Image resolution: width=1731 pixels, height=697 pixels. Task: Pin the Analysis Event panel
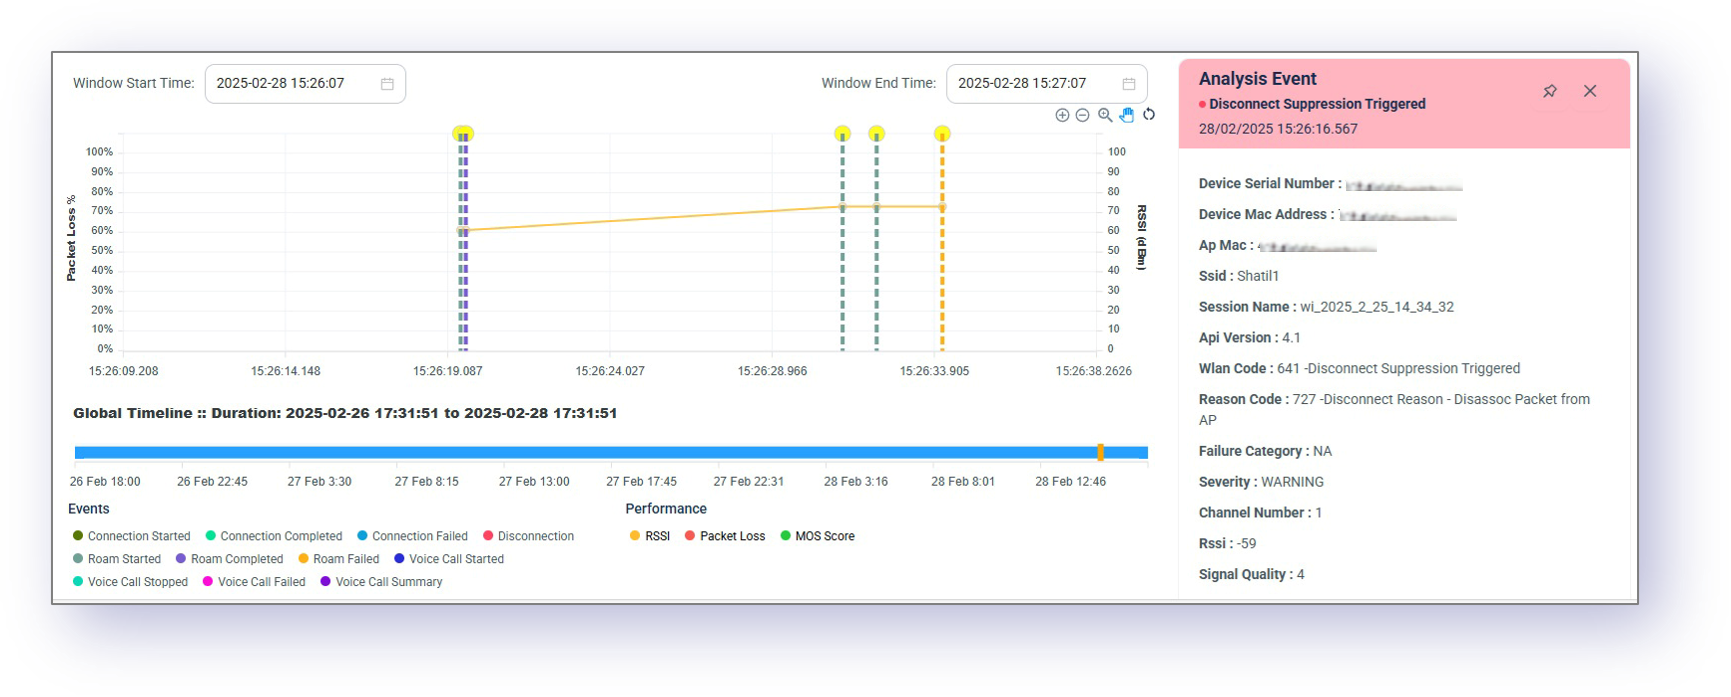(x=1550, y=91)
